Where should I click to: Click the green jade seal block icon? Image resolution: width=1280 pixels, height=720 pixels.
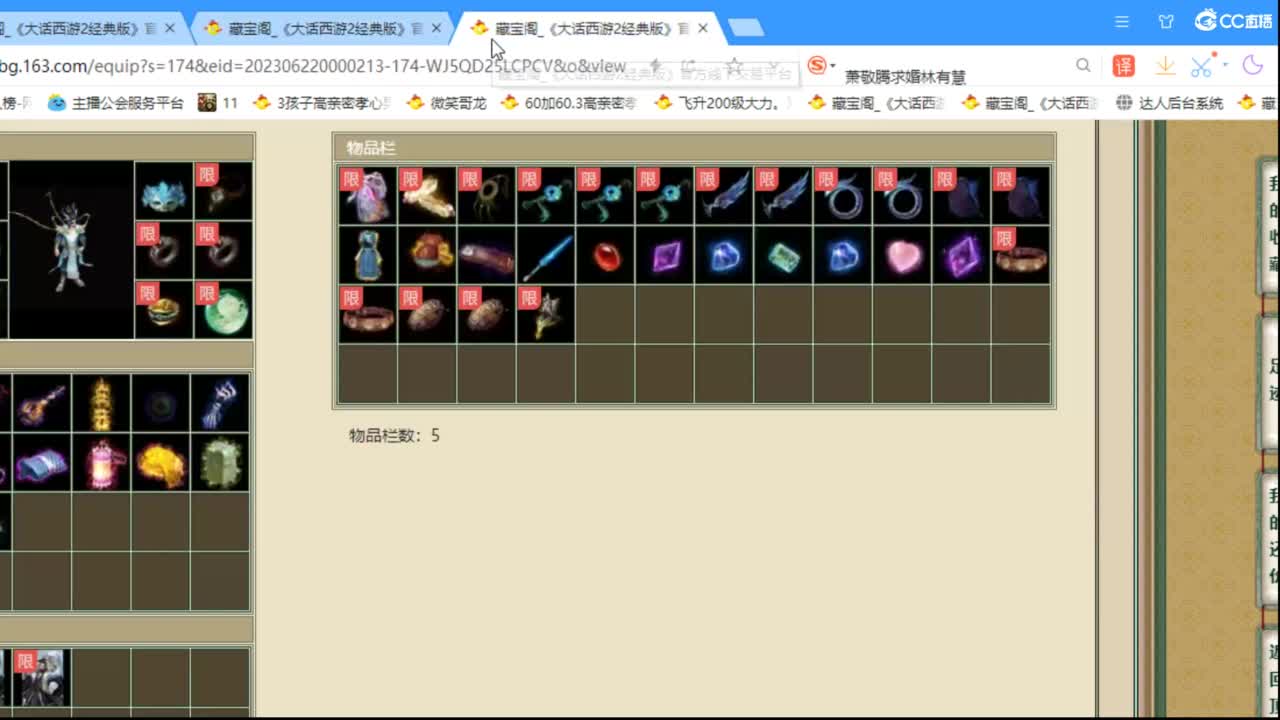point(220,462)
